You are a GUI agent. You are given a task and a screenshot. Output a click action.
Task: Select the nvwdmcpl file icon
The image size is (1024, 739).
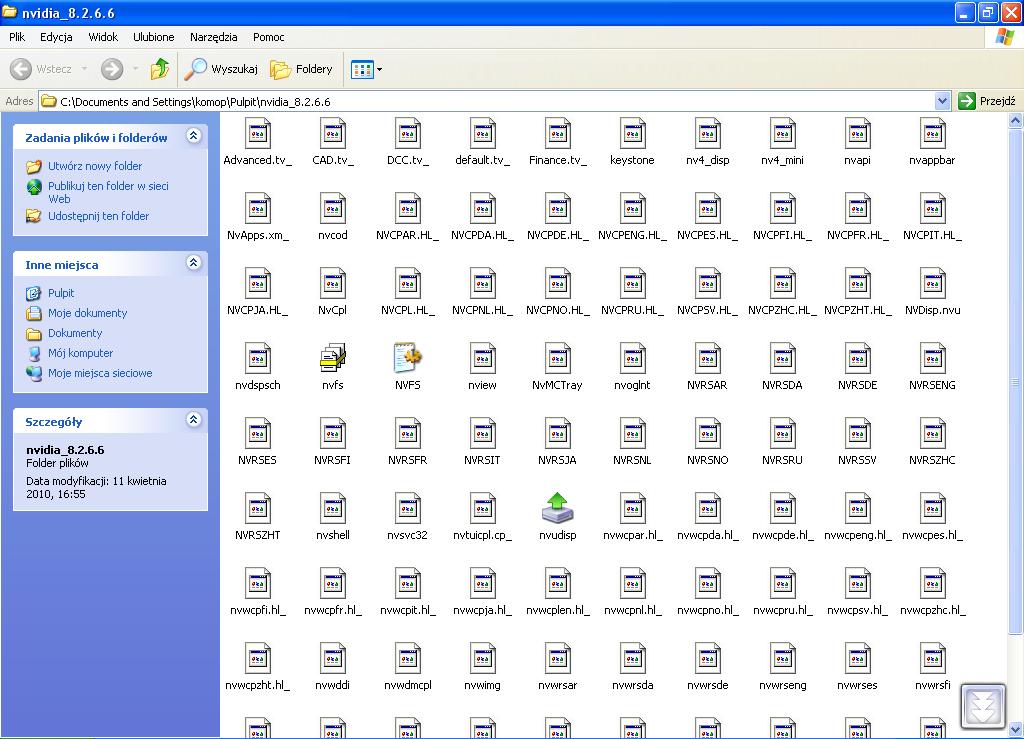(x=408, y=659)
